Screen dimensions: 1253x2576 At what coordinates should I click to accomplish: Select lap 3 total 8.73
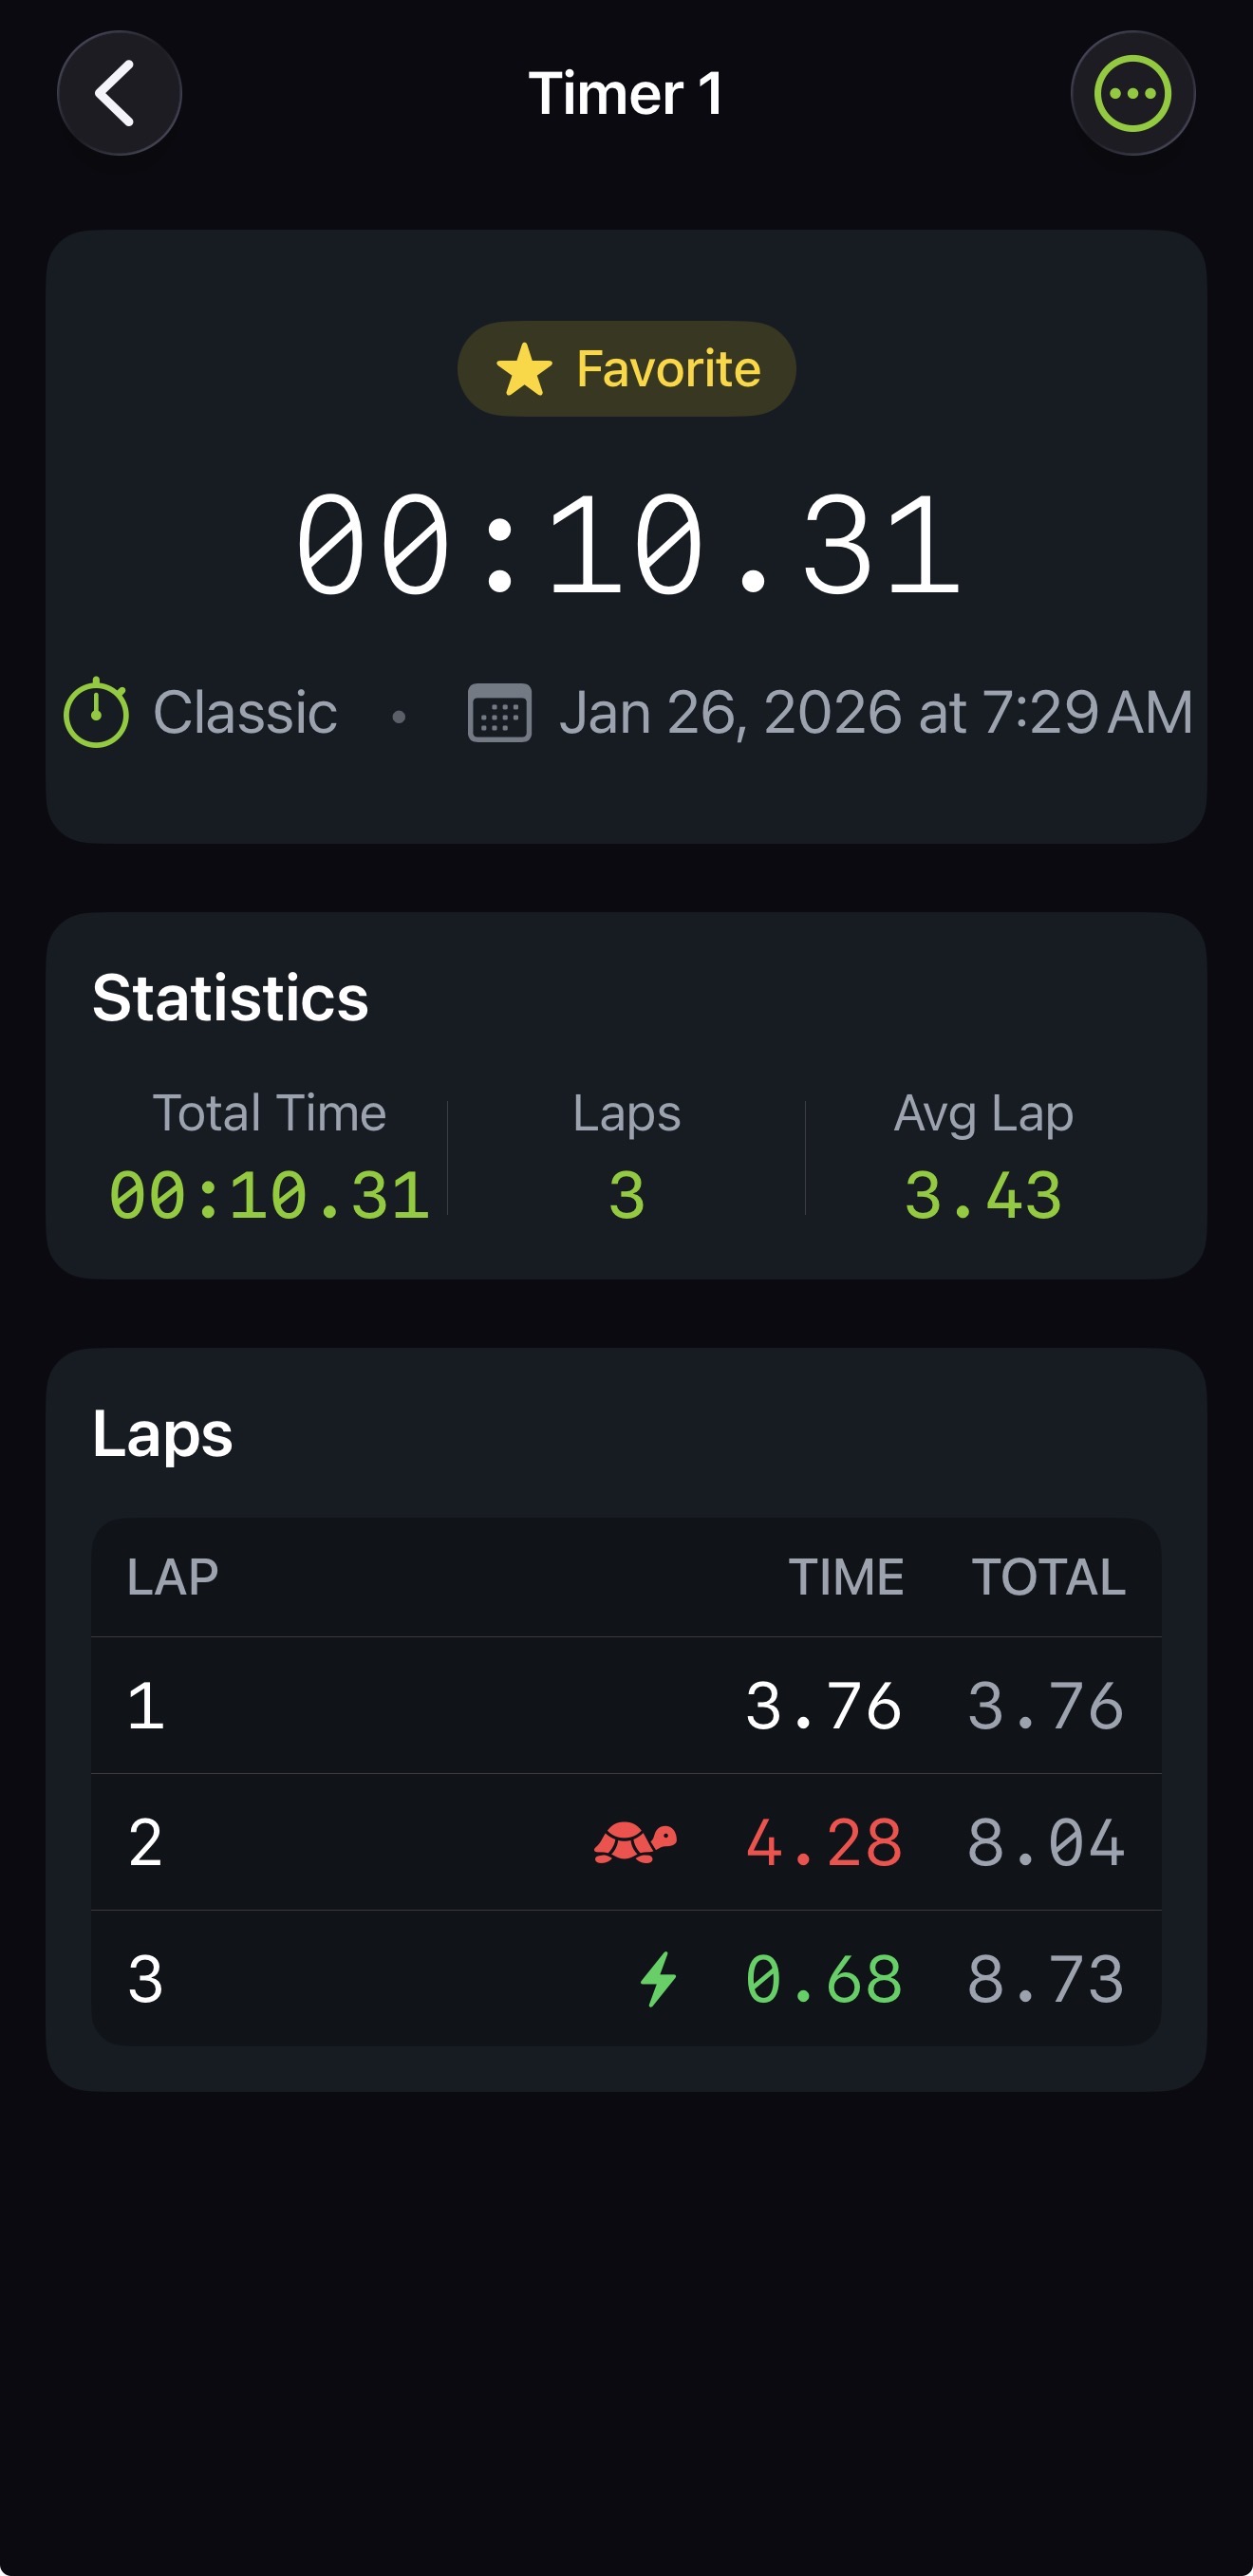tap(1045, 1979)
